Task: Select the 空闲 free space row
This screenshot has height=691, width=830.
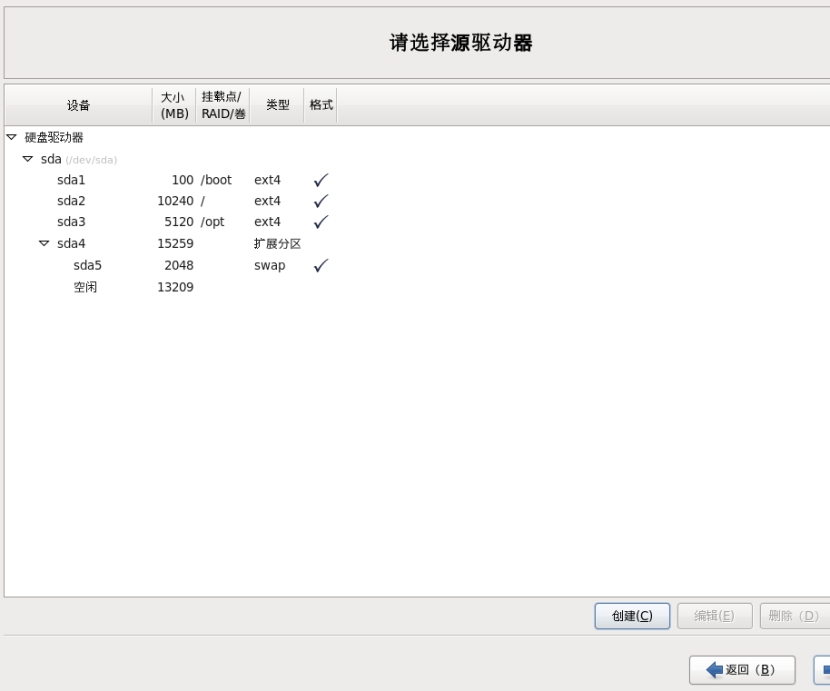Action: (86, 288)
